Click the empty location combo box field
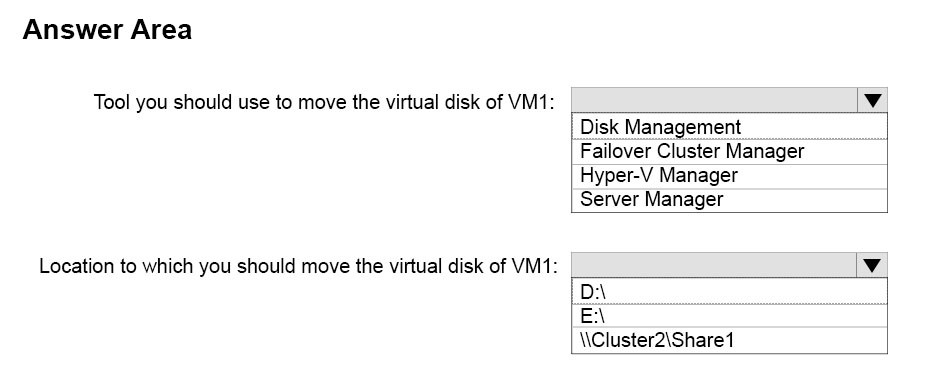Viewport: 925px width, 372px height. point(714,265)
